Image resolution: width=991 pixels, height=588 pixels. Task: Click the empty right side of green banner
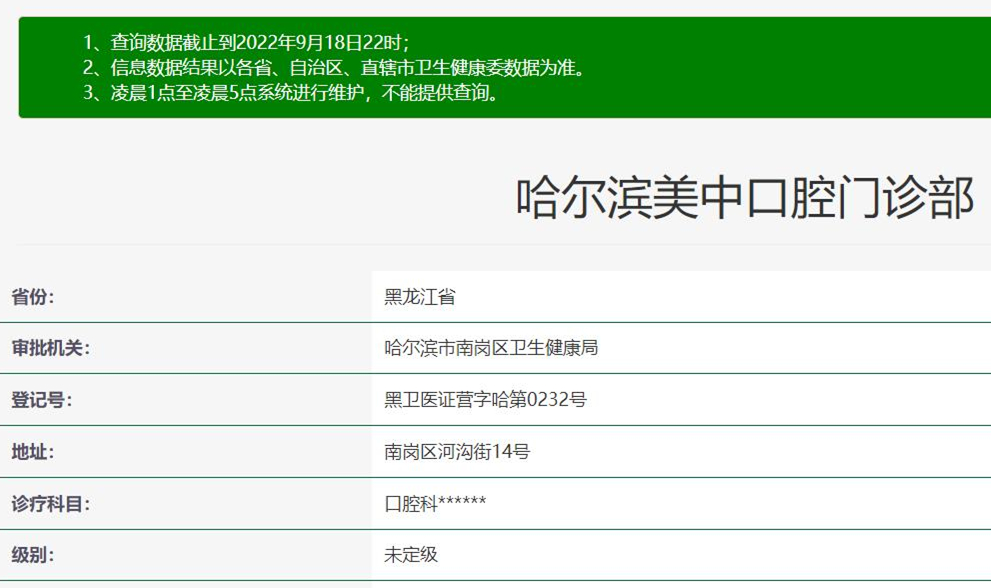pyautogui.click(x=800, y=68)
